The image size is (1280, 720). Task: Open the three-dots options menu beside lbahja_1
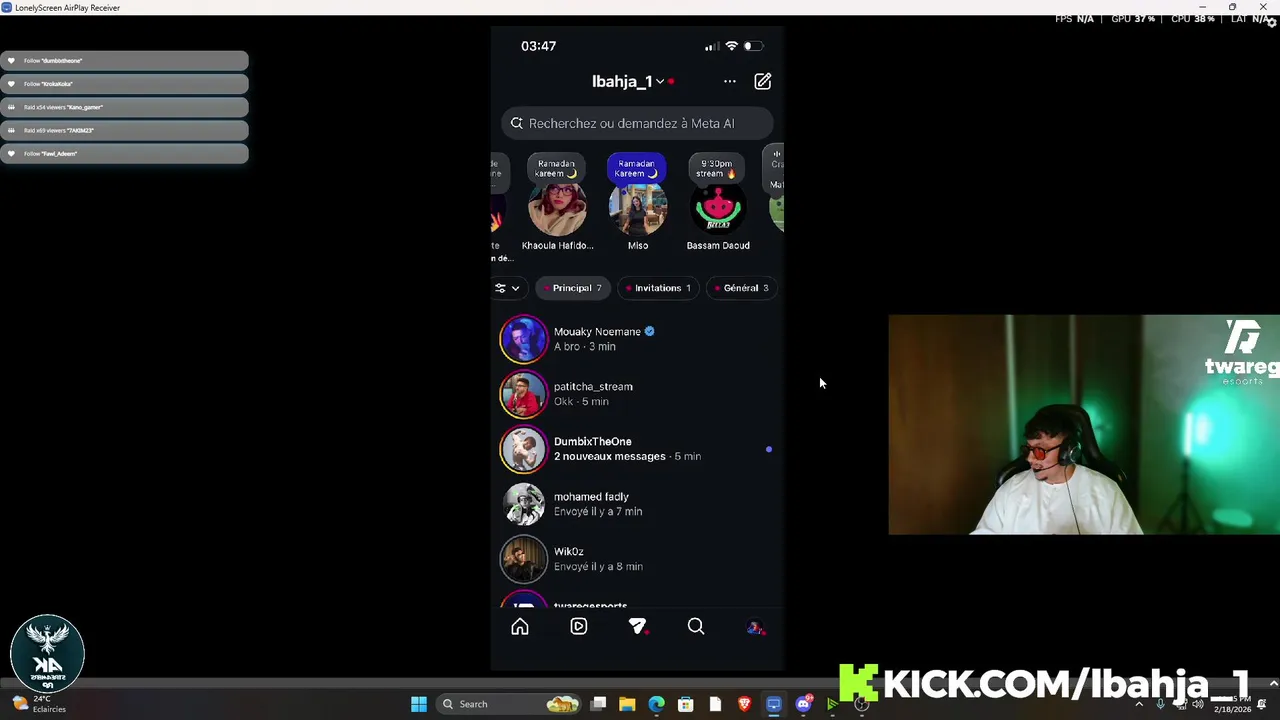coord(729,82)
